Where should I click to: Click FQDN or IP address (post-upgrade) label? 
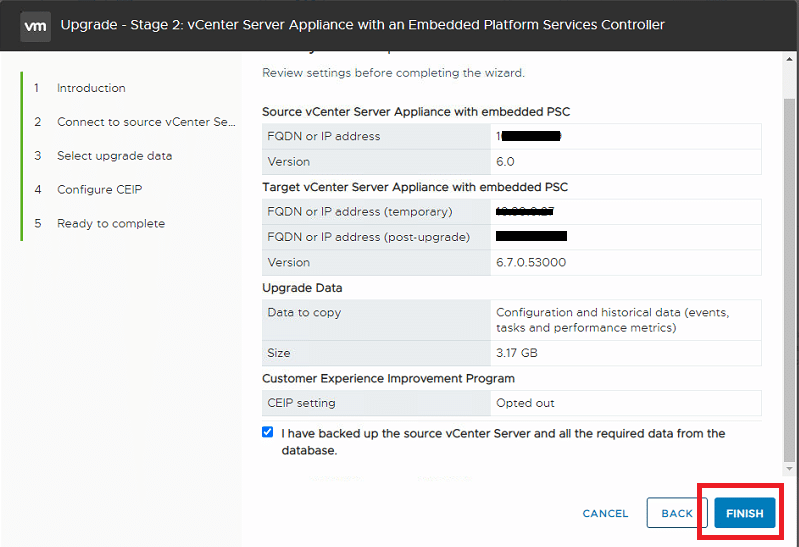point(368,237)
